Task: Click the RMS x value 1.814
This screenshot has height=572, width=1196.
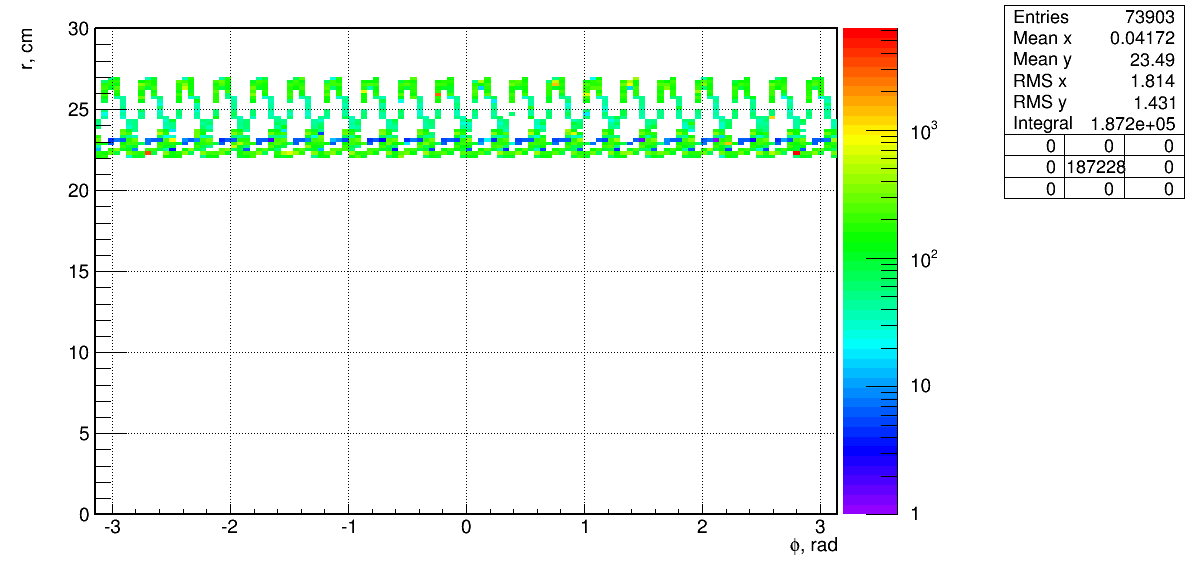Action: tap(1154, 81)
